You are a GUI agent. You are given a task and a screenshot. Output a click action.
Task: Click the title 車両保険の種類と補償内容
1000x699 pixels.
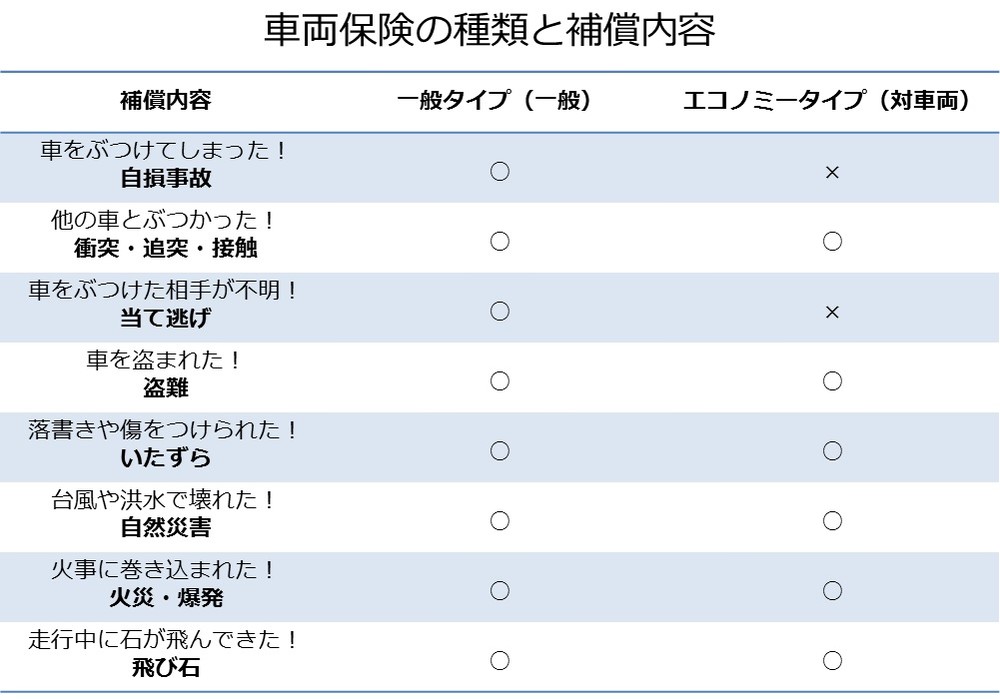(x=490, y=31)
